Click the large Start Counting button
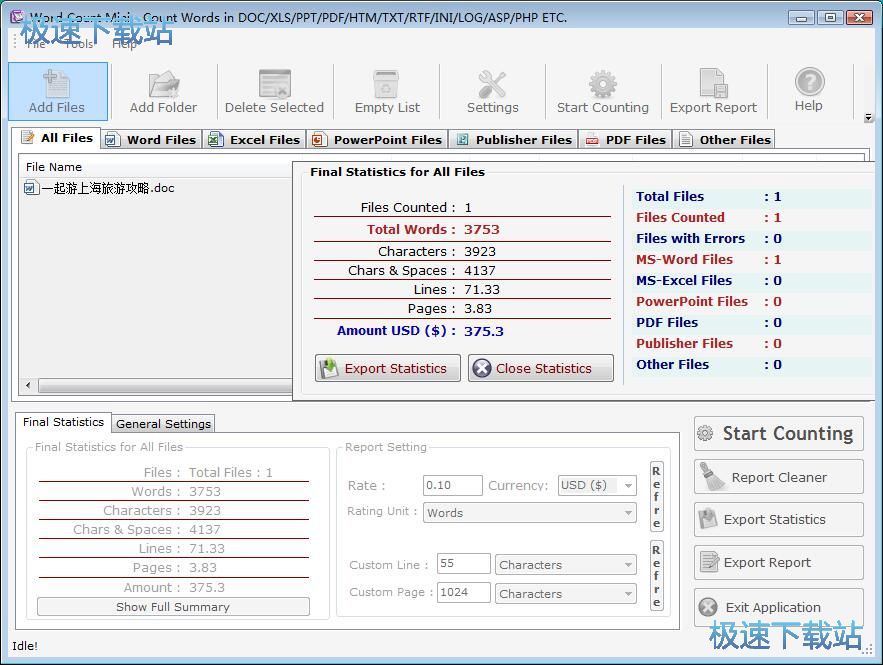Image resolution: width=883 pixels, height=665 pixels. 778,434
